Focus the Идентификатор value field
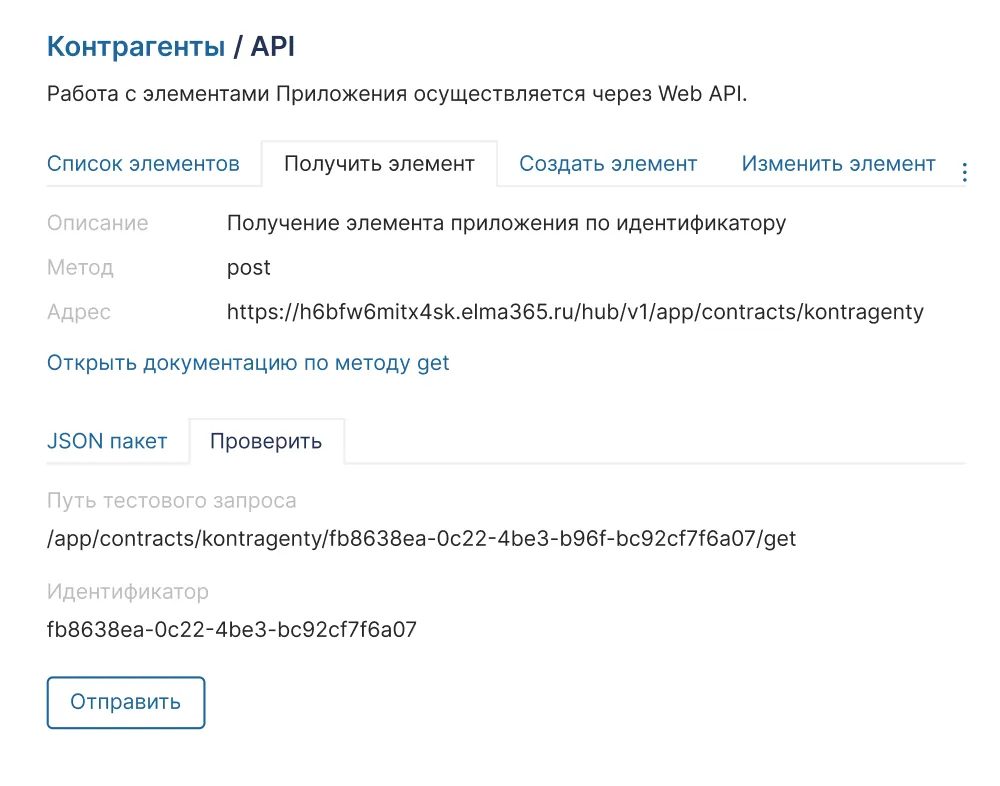Screen dimensions: 1000x786 (x=231, y=630)
